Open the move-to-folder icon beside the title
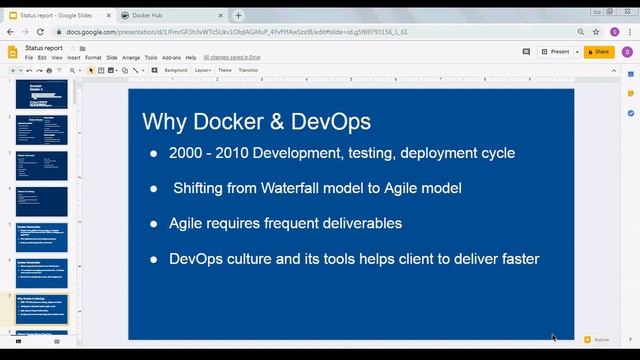Screen dimensions: 640x360 pyautogui.click(x=83, y=48)
